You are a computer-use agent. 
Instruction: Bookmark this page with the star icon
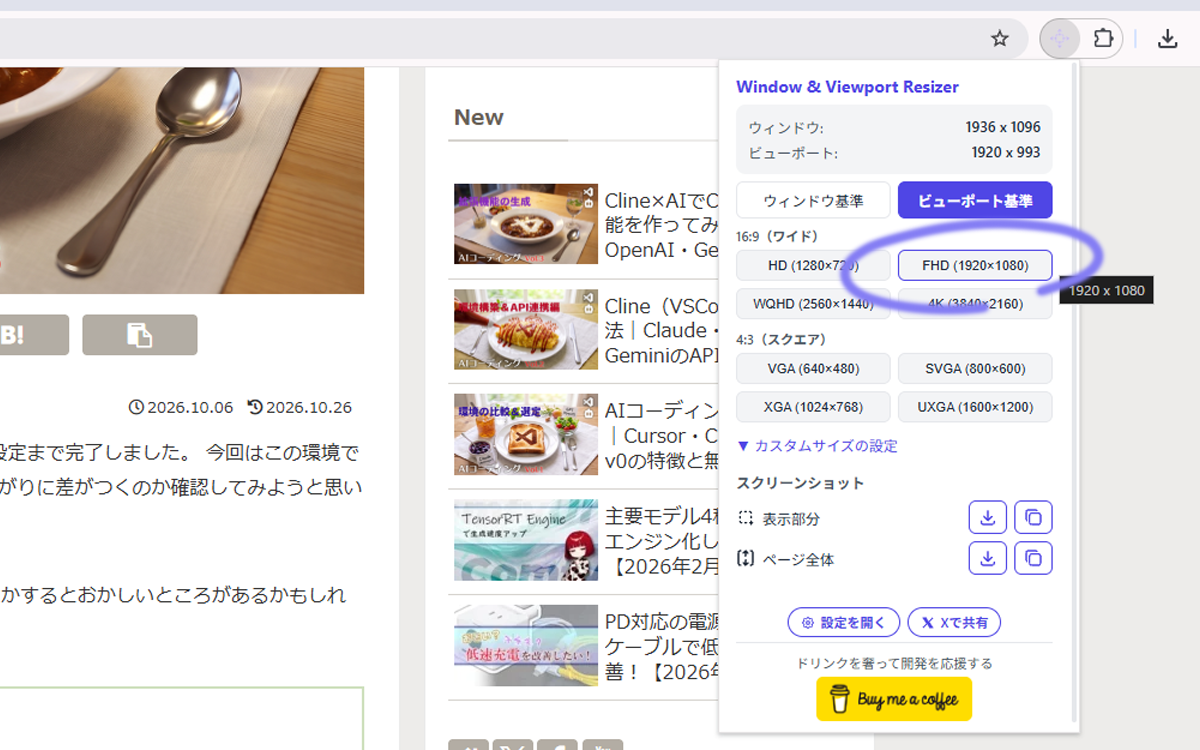[999, 39]
